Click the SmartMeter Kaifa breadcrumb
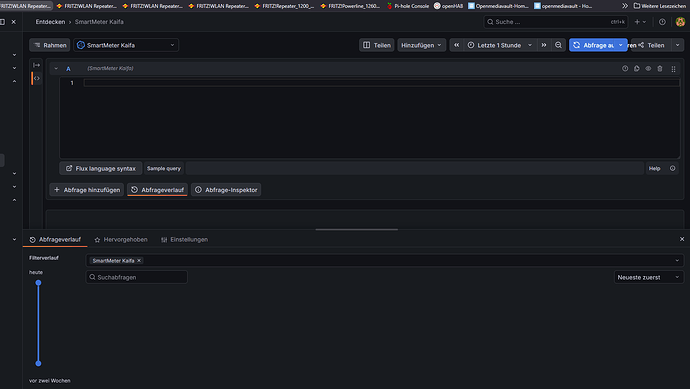 click(x=99, y=22)
